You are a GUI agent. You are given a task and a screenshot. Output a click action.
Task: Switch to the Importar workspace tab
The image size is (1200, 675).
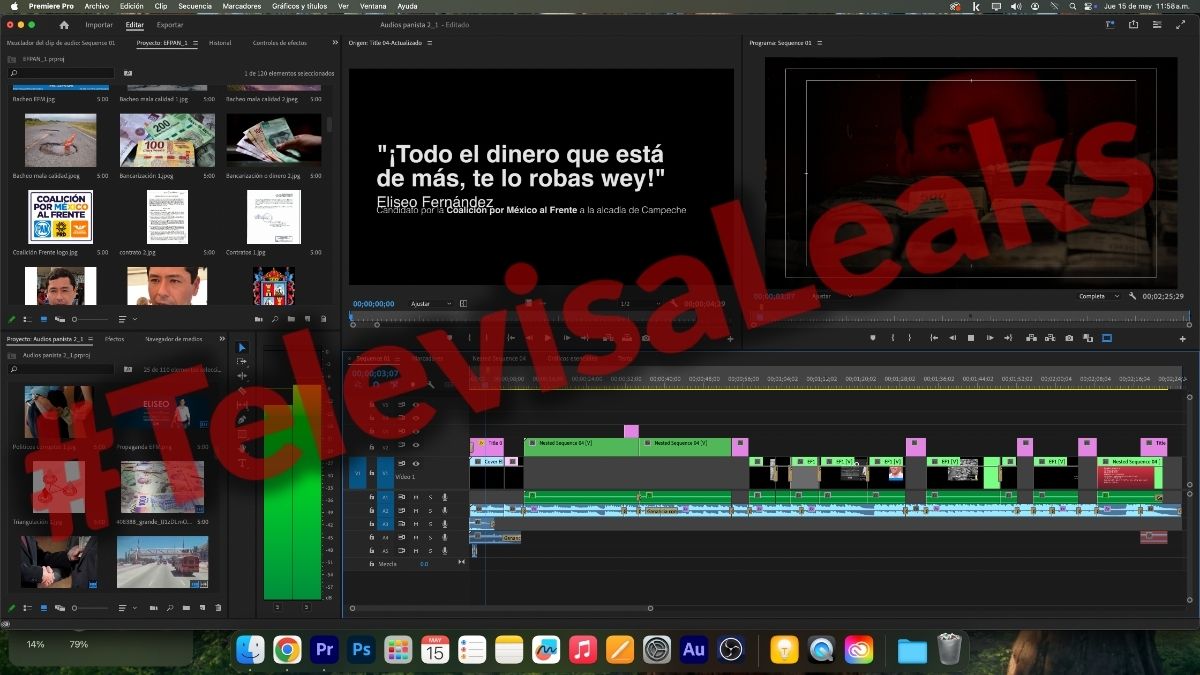tap(99, 24)
